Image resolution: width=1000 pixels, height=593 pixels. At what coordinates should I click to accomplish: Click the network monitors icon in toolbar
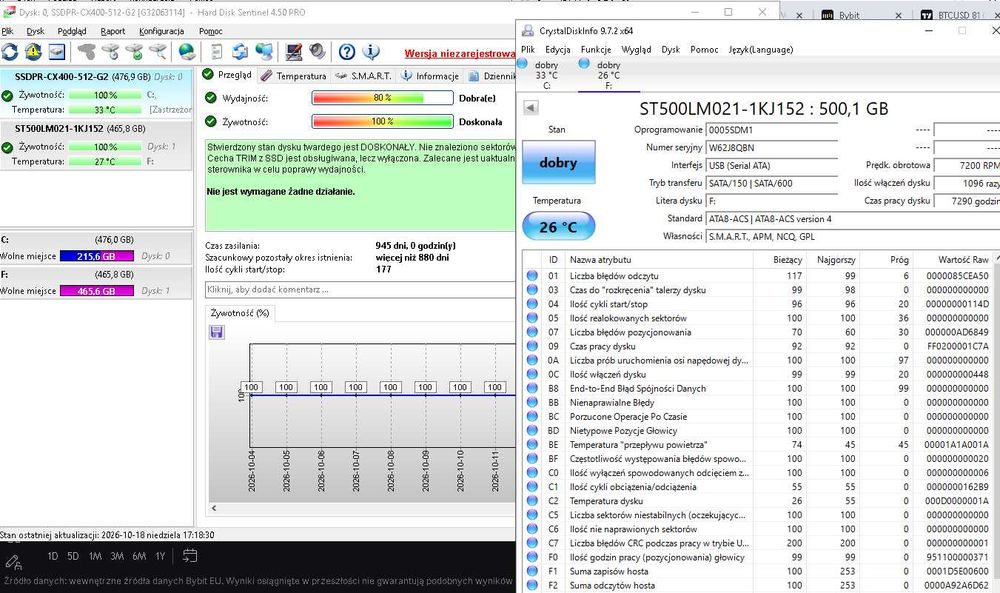point(264,52)
